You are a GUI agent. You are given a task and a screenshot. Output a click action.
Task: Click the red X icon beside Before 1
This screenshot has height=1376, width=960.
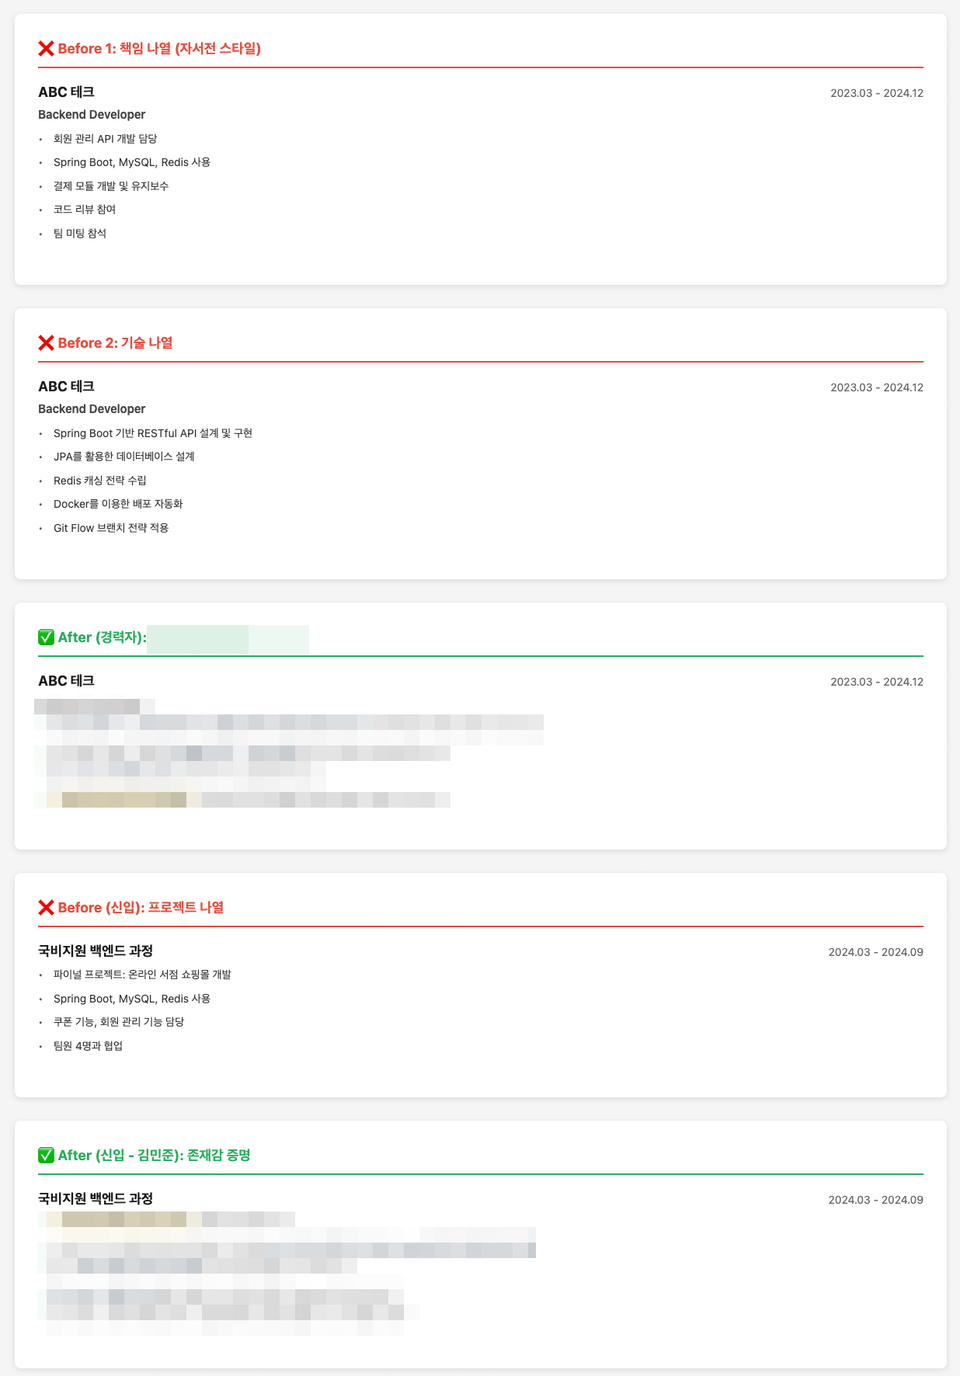click(x=46, y=49)
